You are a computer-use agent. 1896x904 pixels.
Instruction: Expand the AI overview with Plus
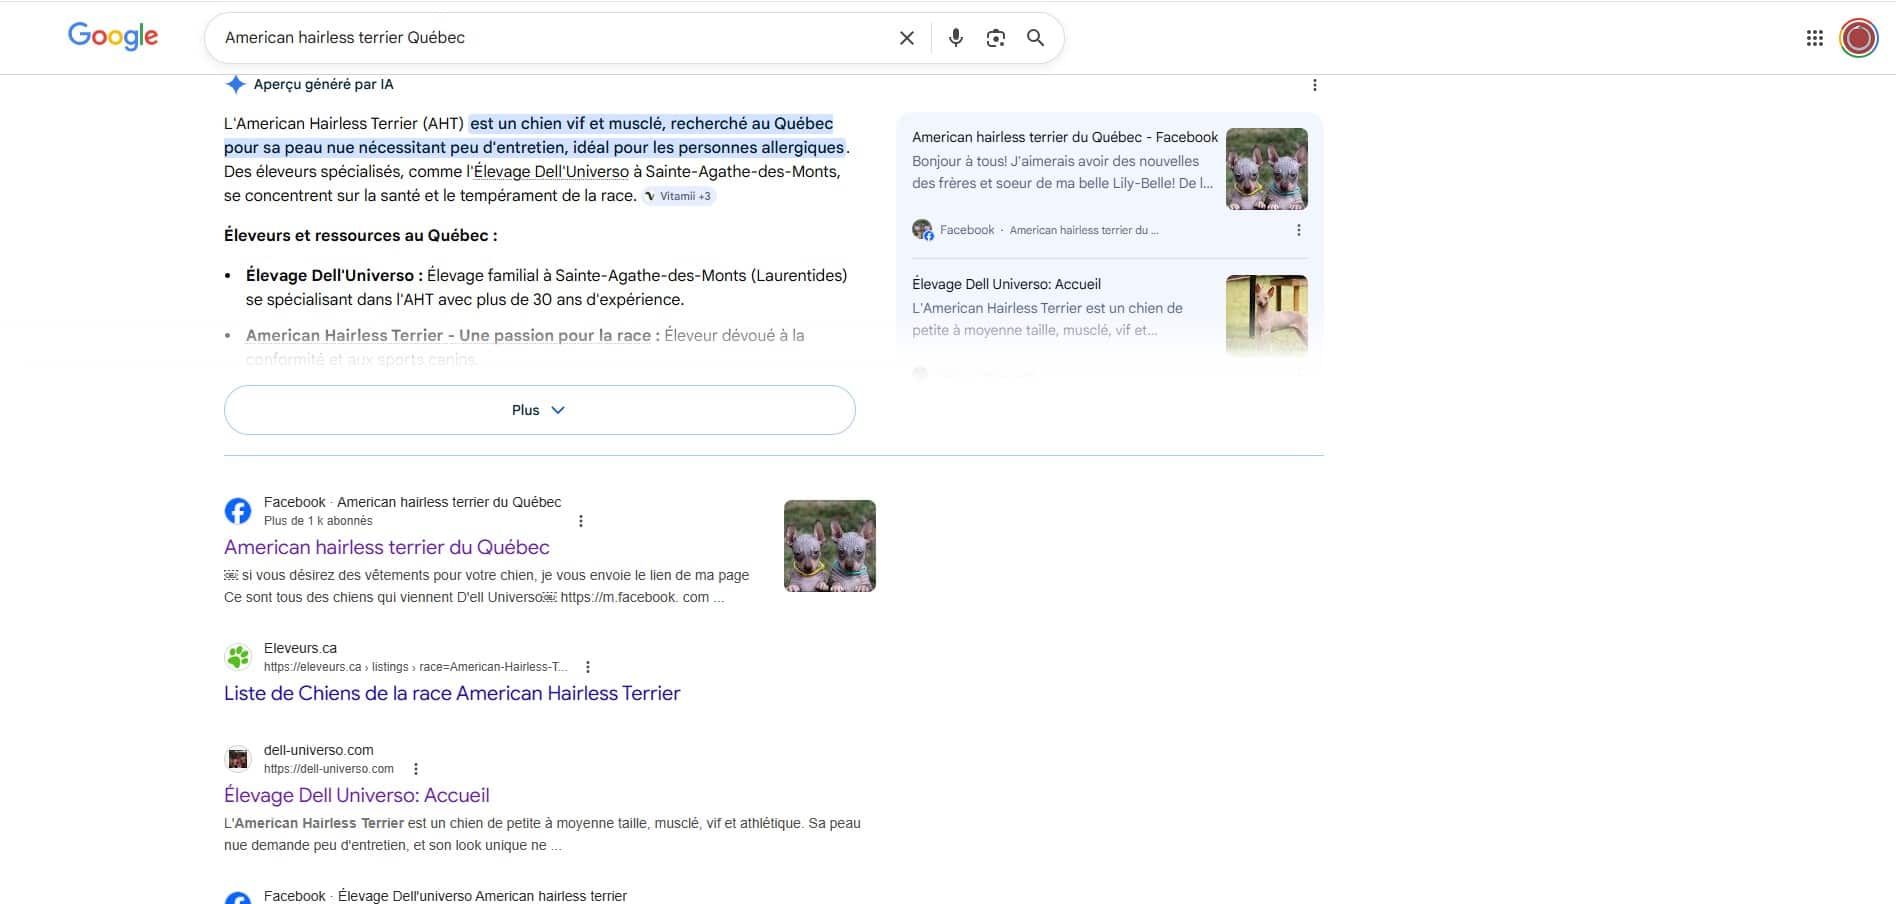pos(539,410)
